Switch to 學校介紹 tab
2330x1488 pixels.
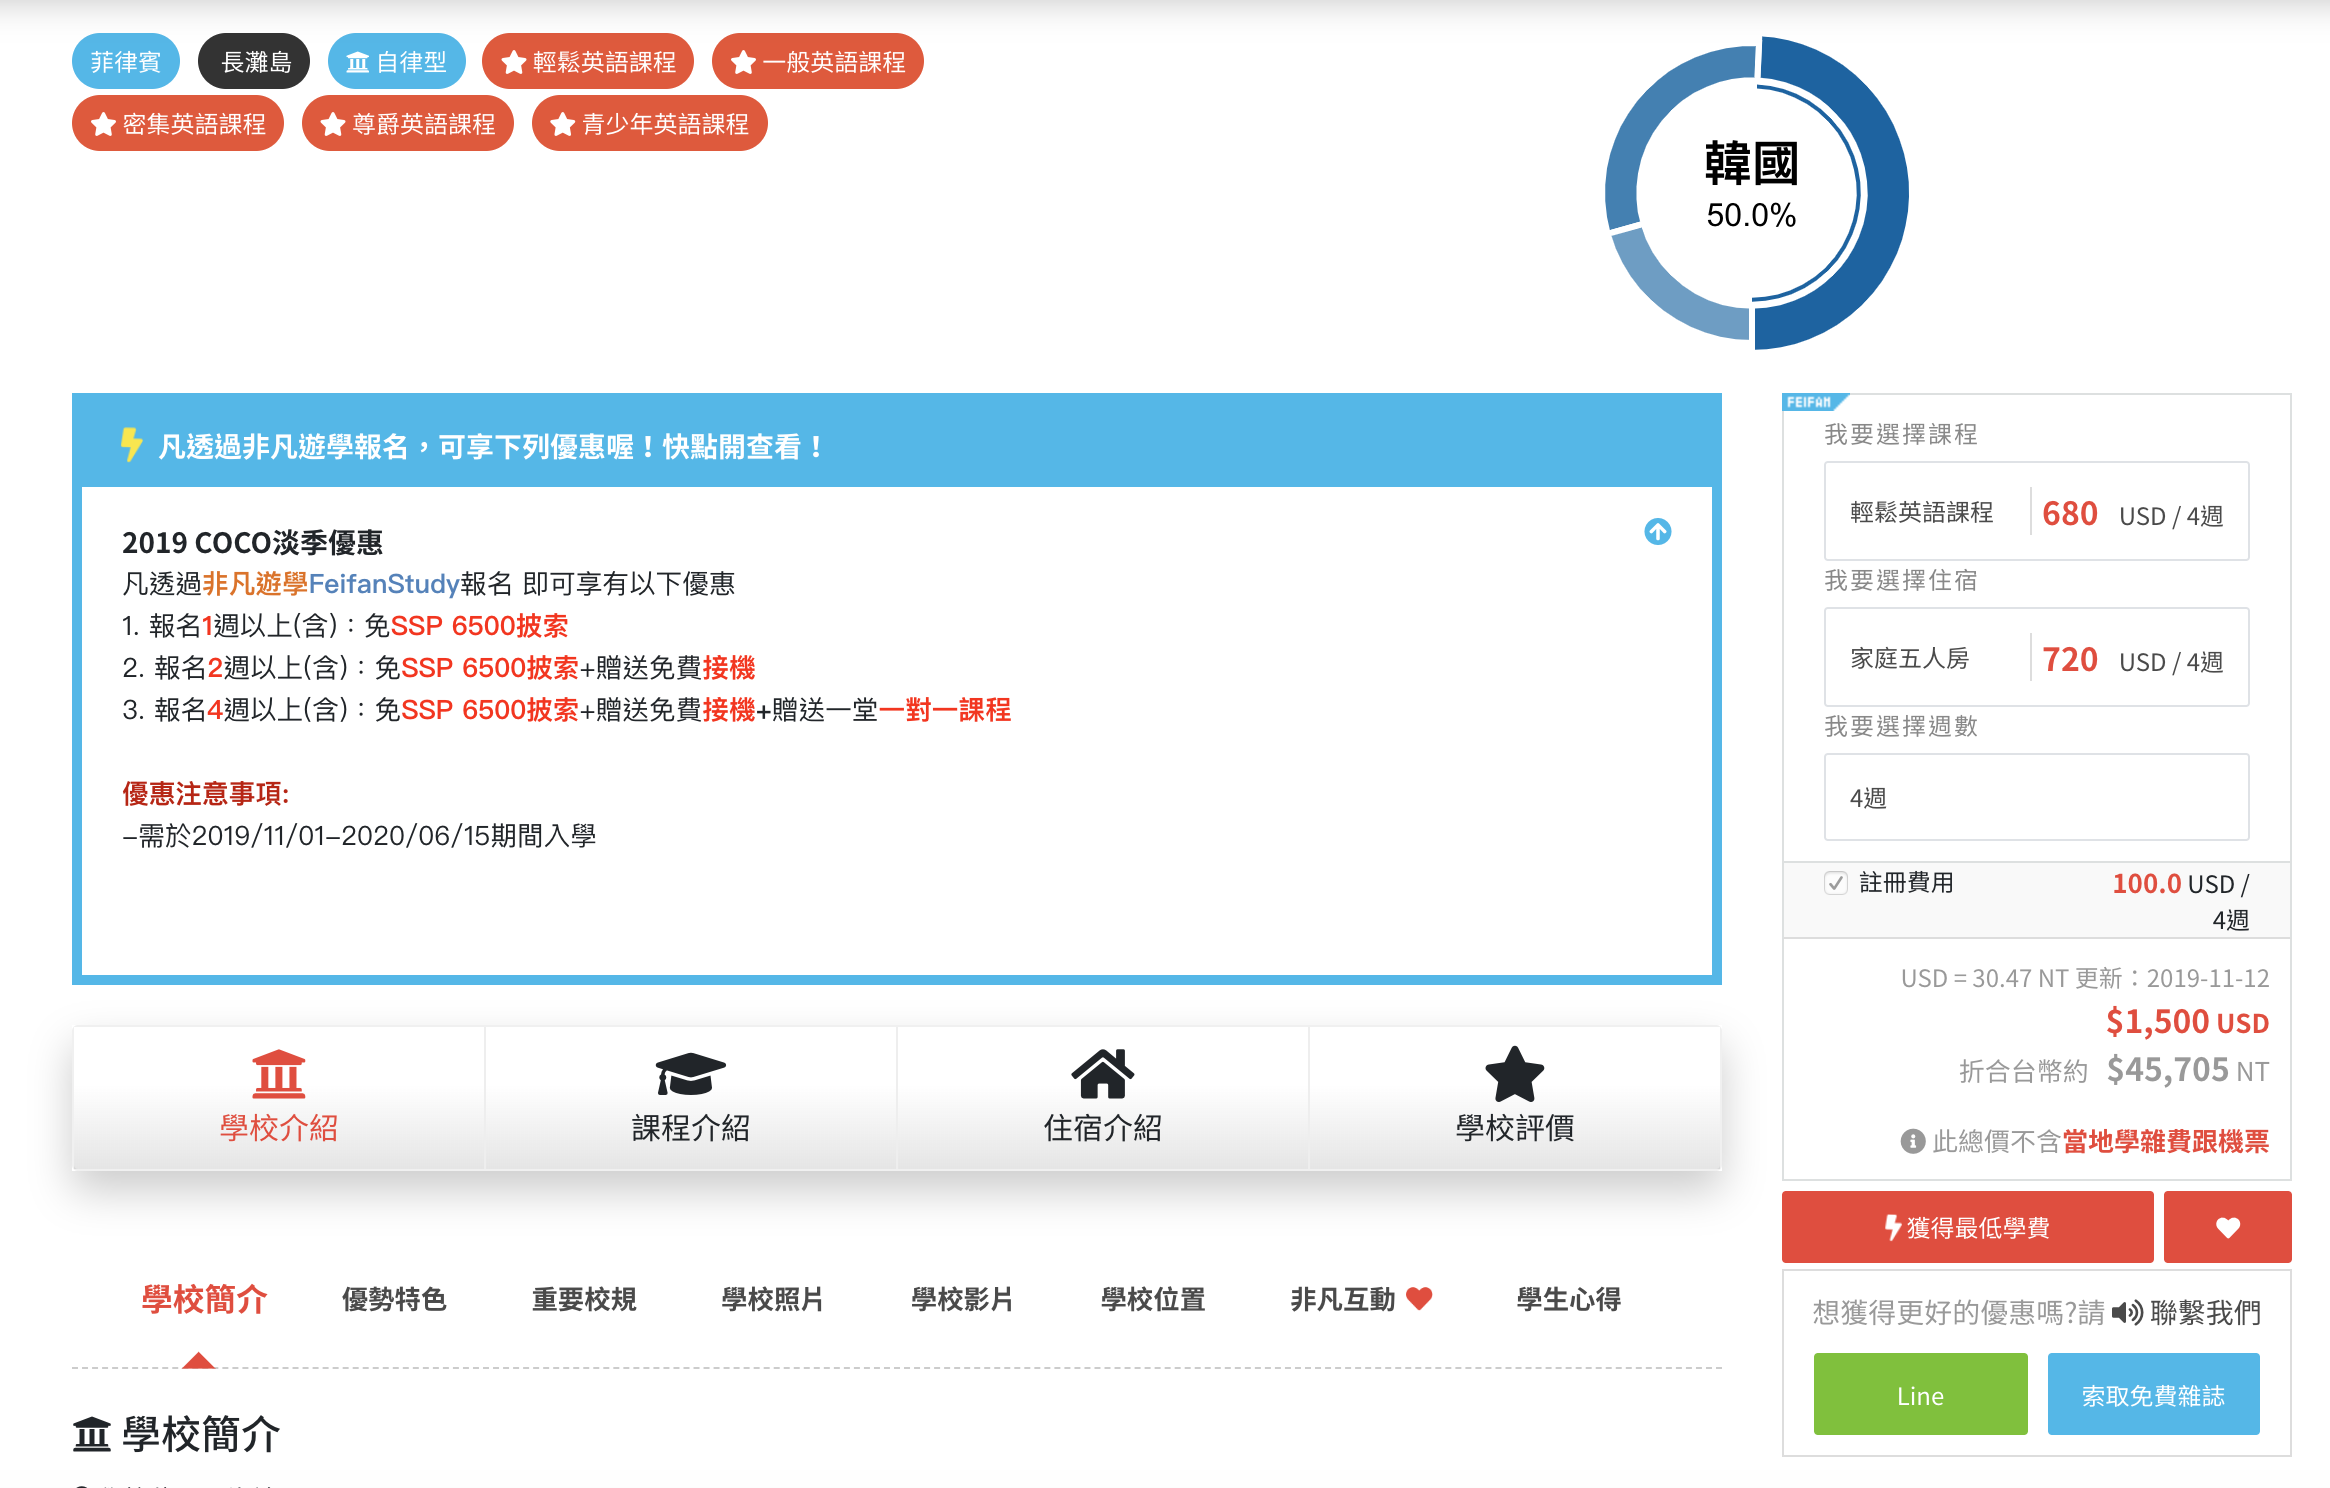coord(278,1098)
